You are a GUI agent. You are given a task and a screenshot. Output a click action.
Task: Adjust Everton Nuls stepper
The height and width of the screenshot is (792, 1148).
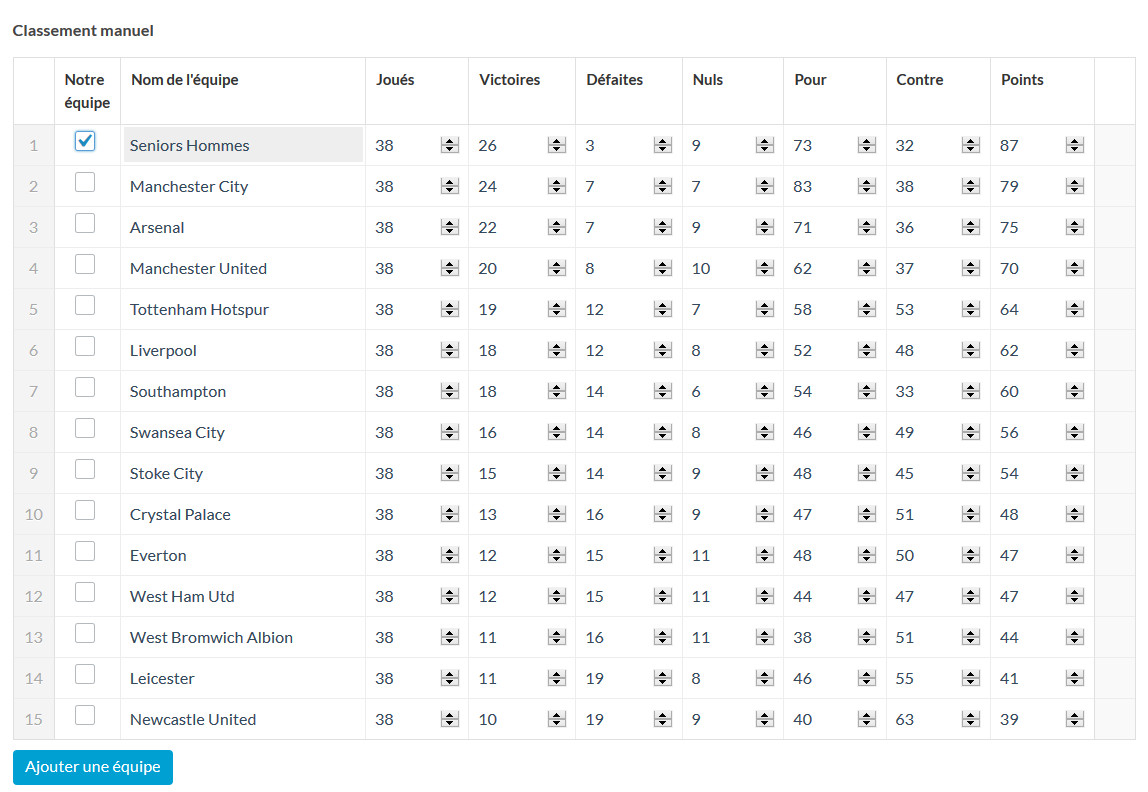pos(764,556)
